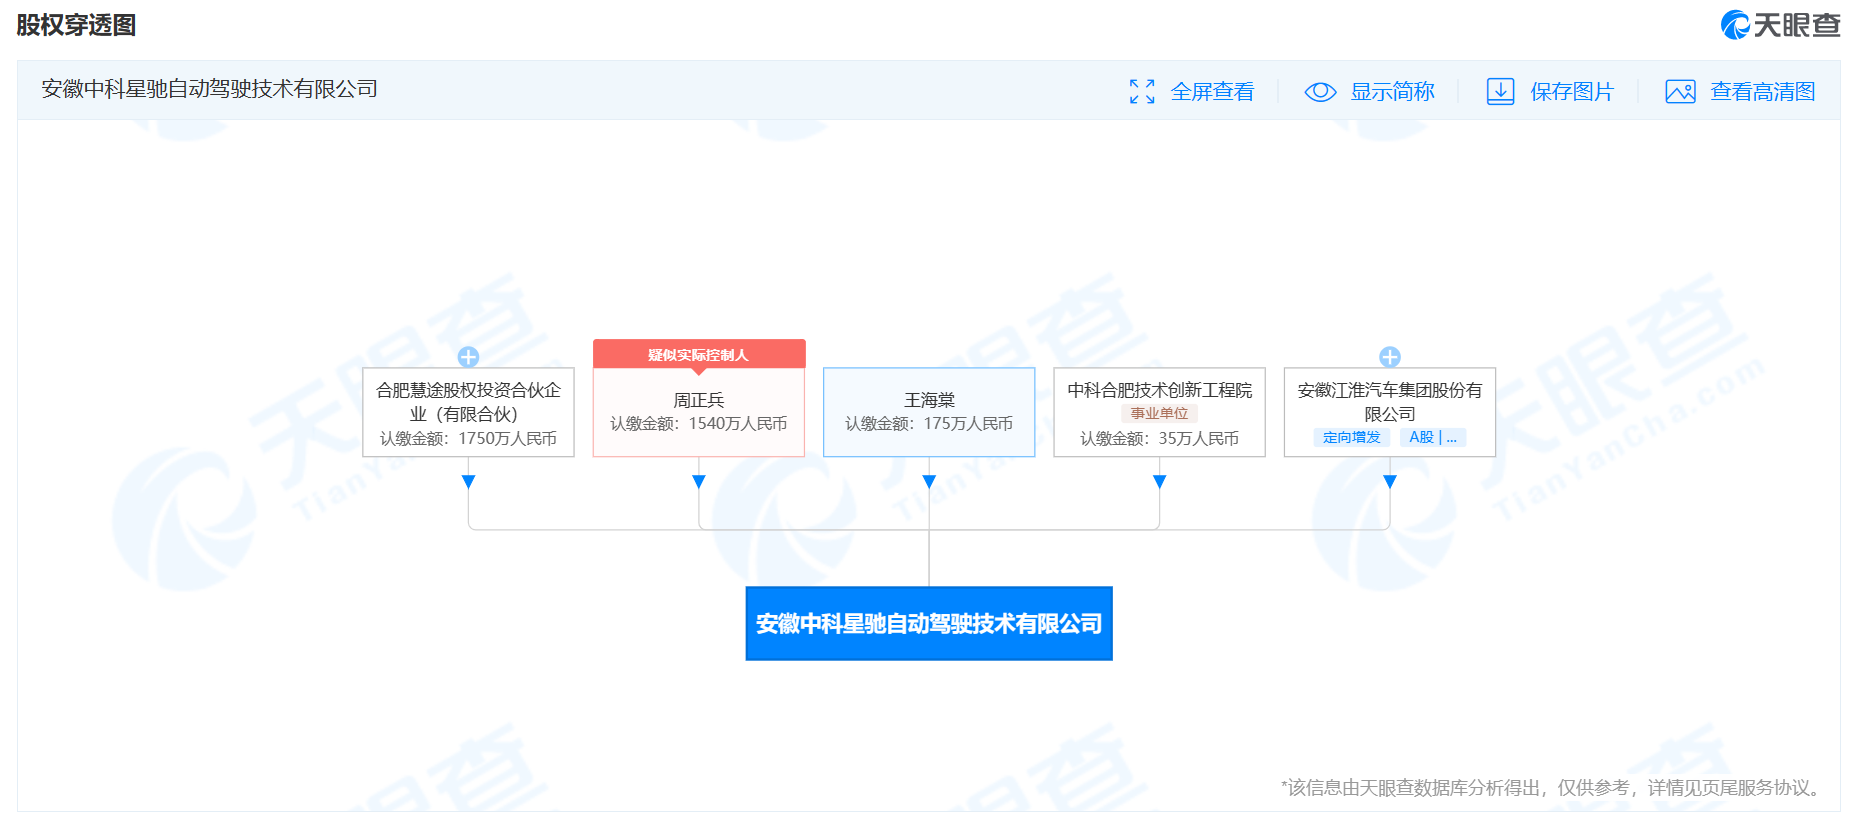This screenshot has width=1856, height=826.
Task: Click the 保存图片 label
Action: (1572, 91)
